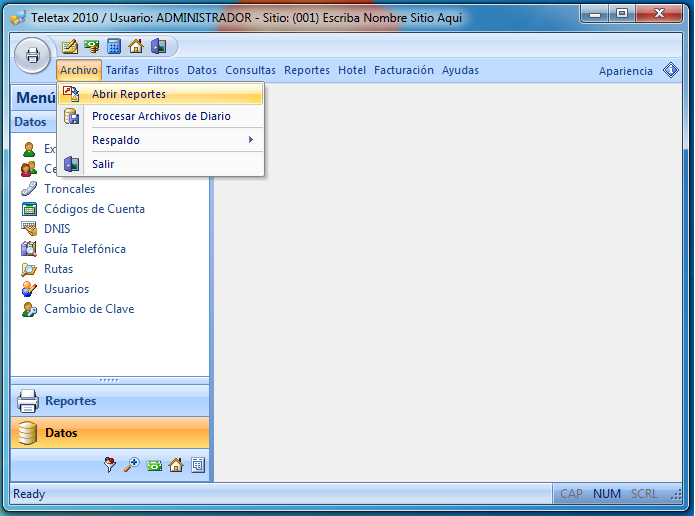Click the SCRL status bar indicator

tap(644, 493)
